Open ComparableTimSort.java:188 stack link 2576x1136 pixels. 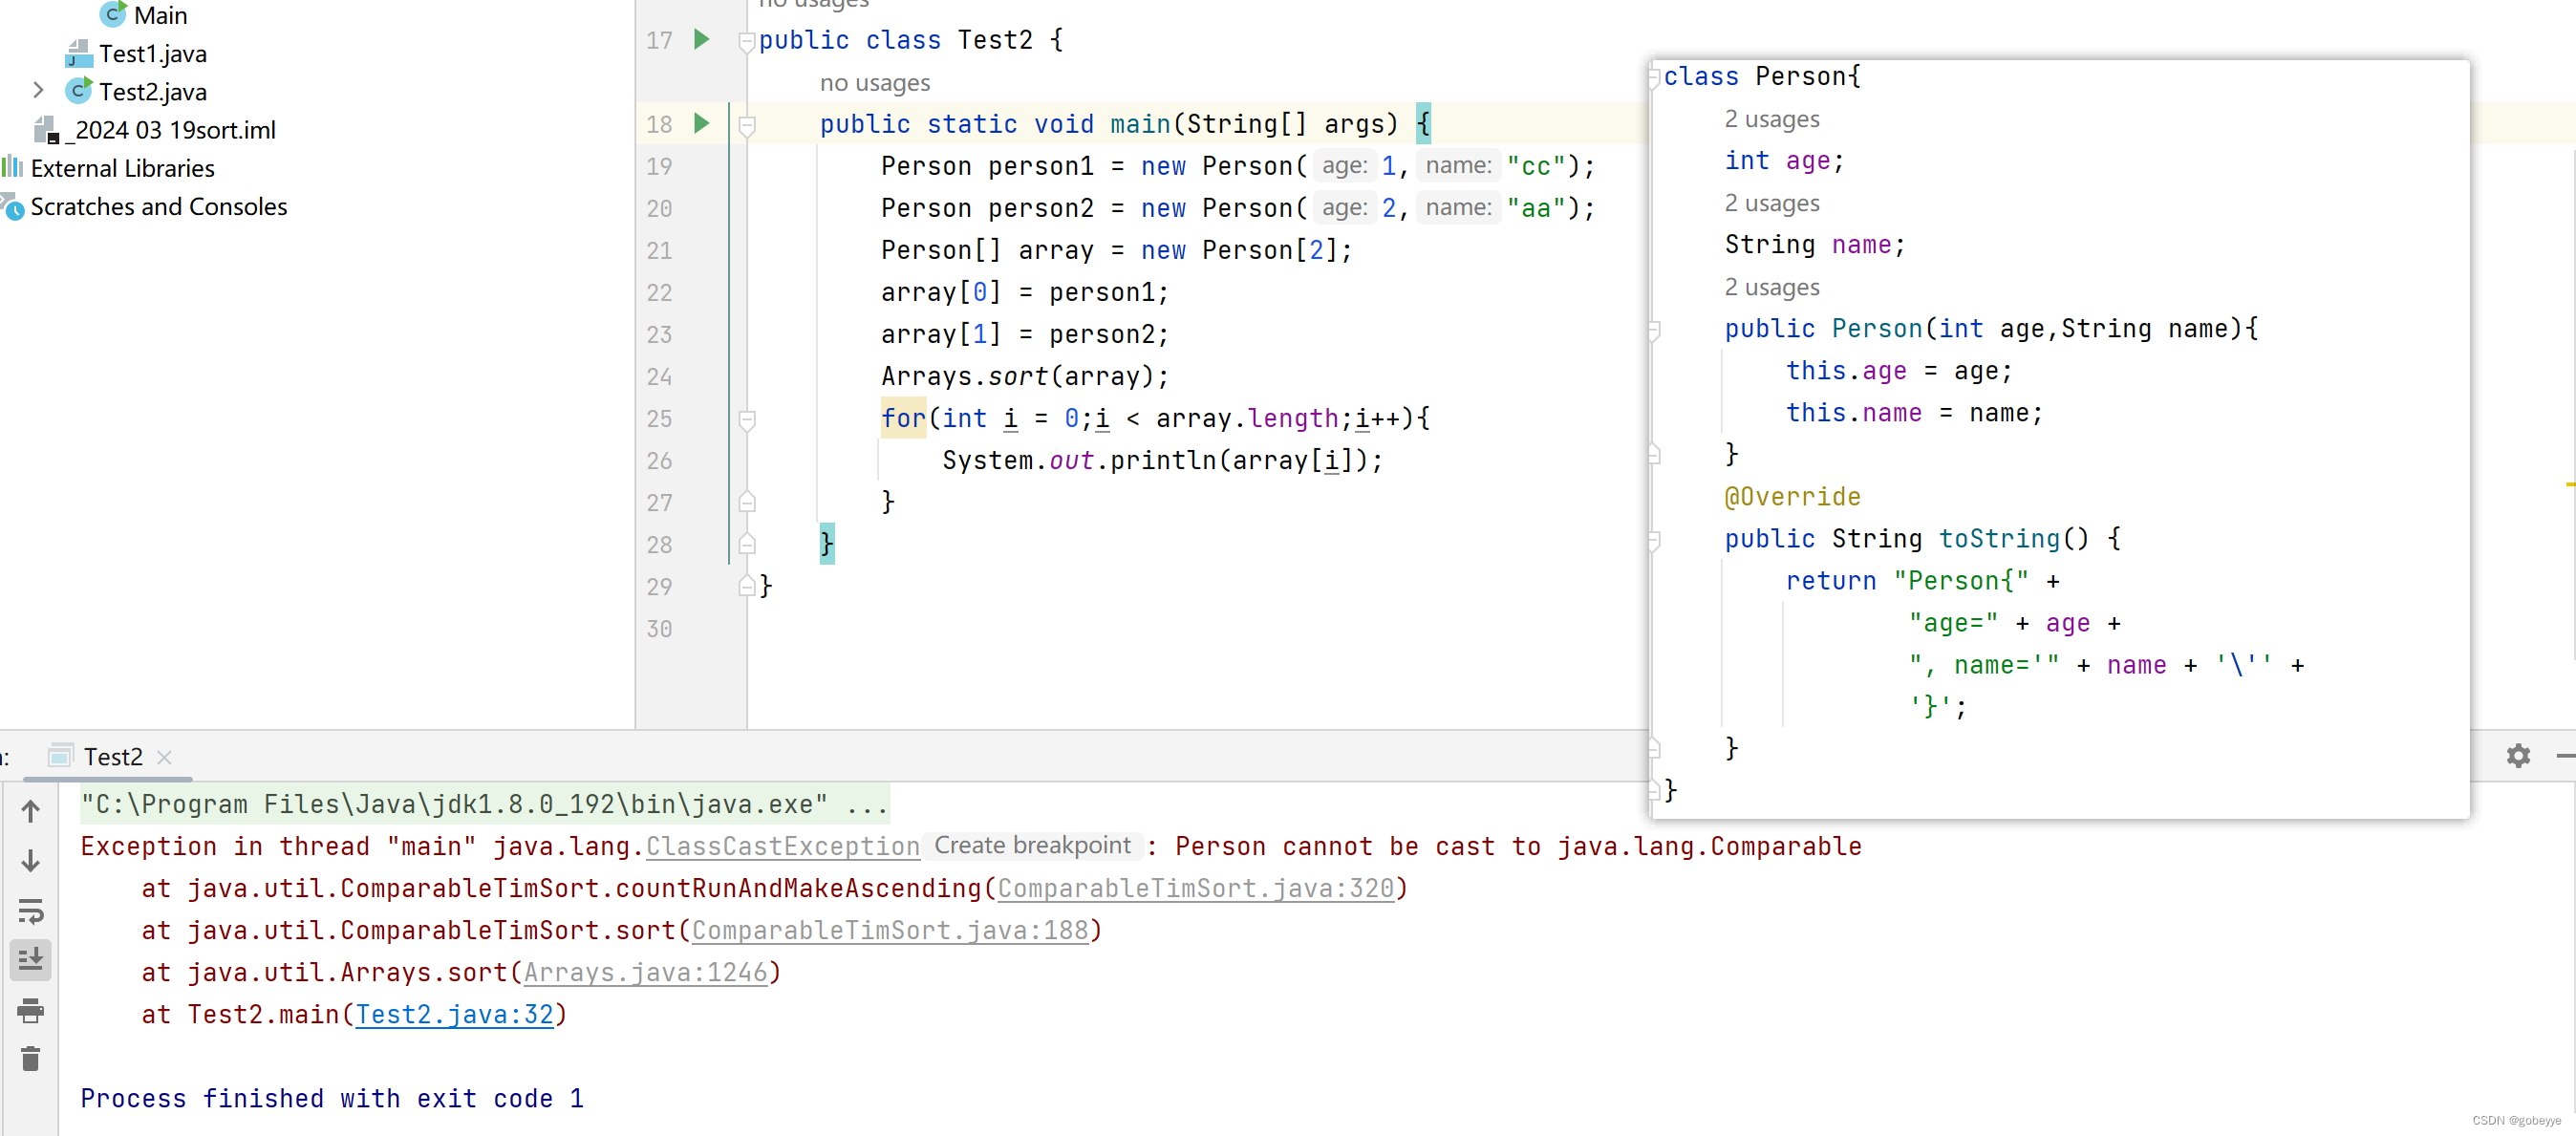pos(890,930)
